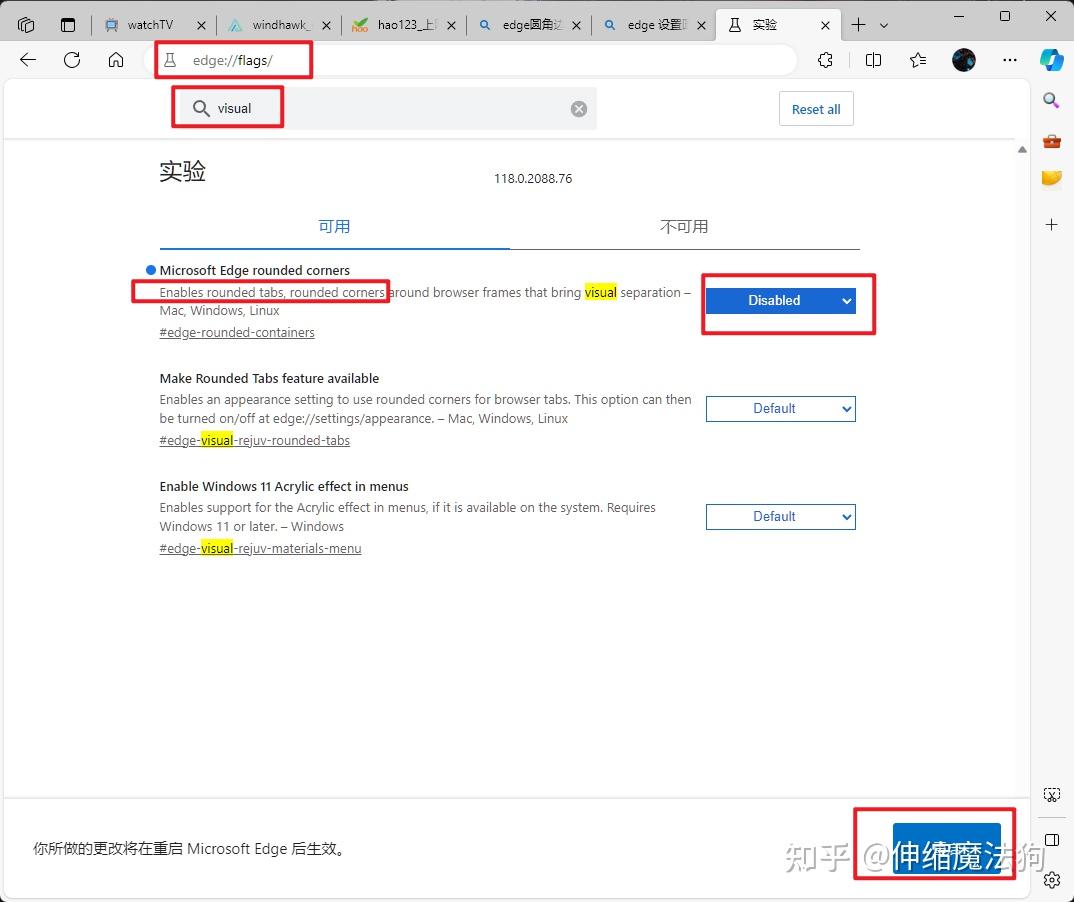
Task: Open the browser profile avatar
Action: pos(963,60)
